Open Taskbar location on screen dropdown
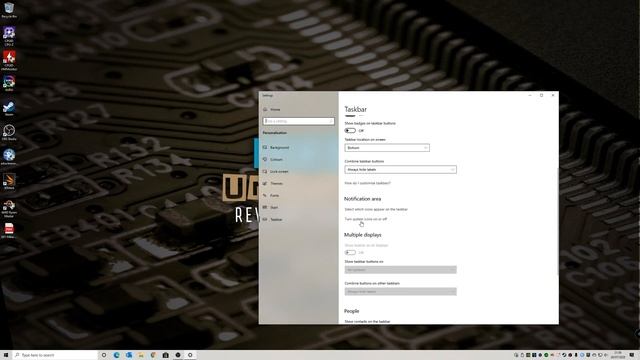This screenshot has height=360, width=640. click(387, 148)
